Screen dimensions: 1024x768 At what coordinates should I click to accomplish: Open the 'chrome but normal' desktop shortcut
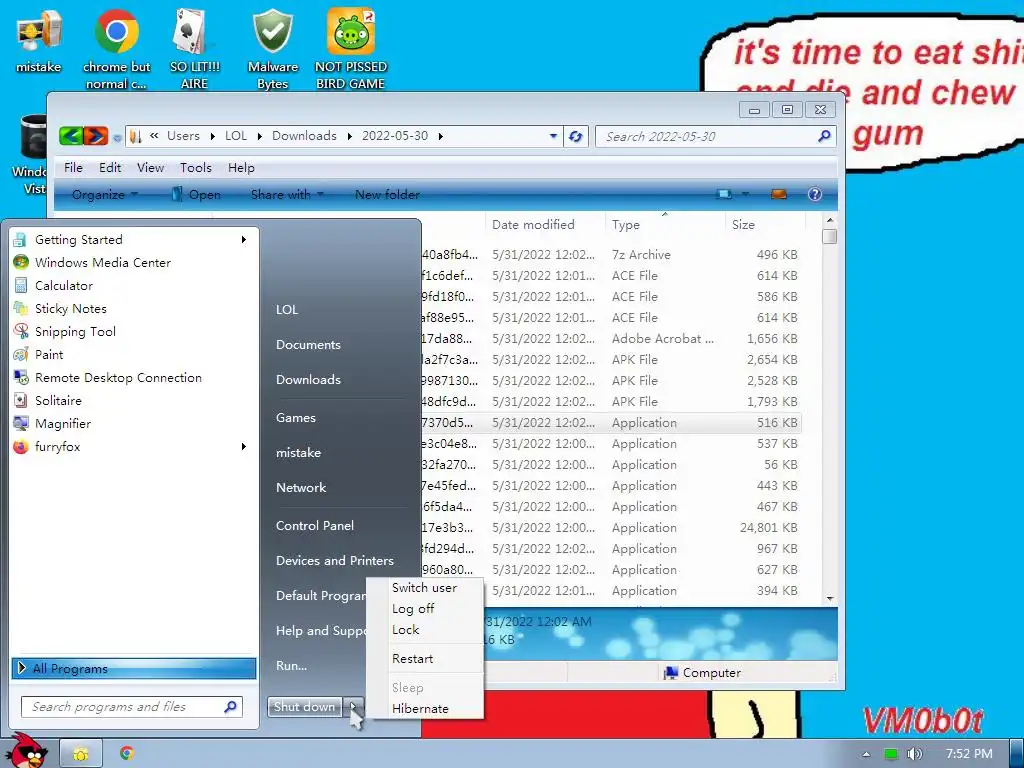coord(116,48)
